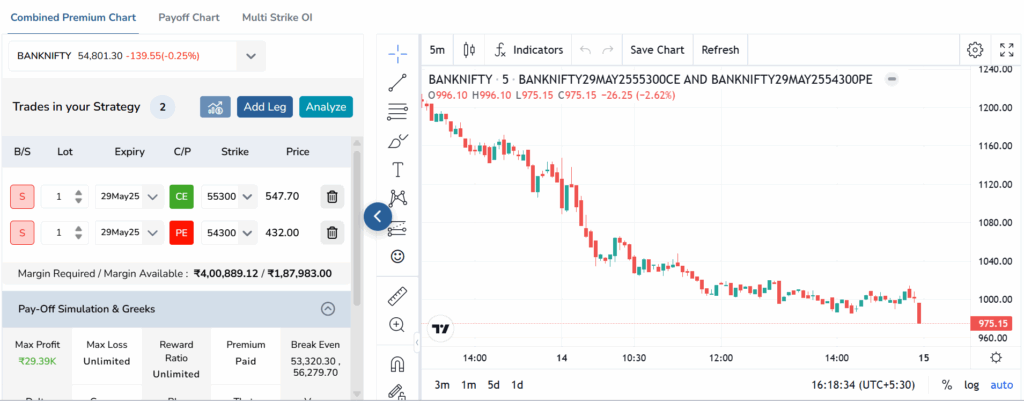Viewport: 1024px width, 401px height.
Task: Switch chart to fullscreen mode
Action: click(x=1006, y=50)
